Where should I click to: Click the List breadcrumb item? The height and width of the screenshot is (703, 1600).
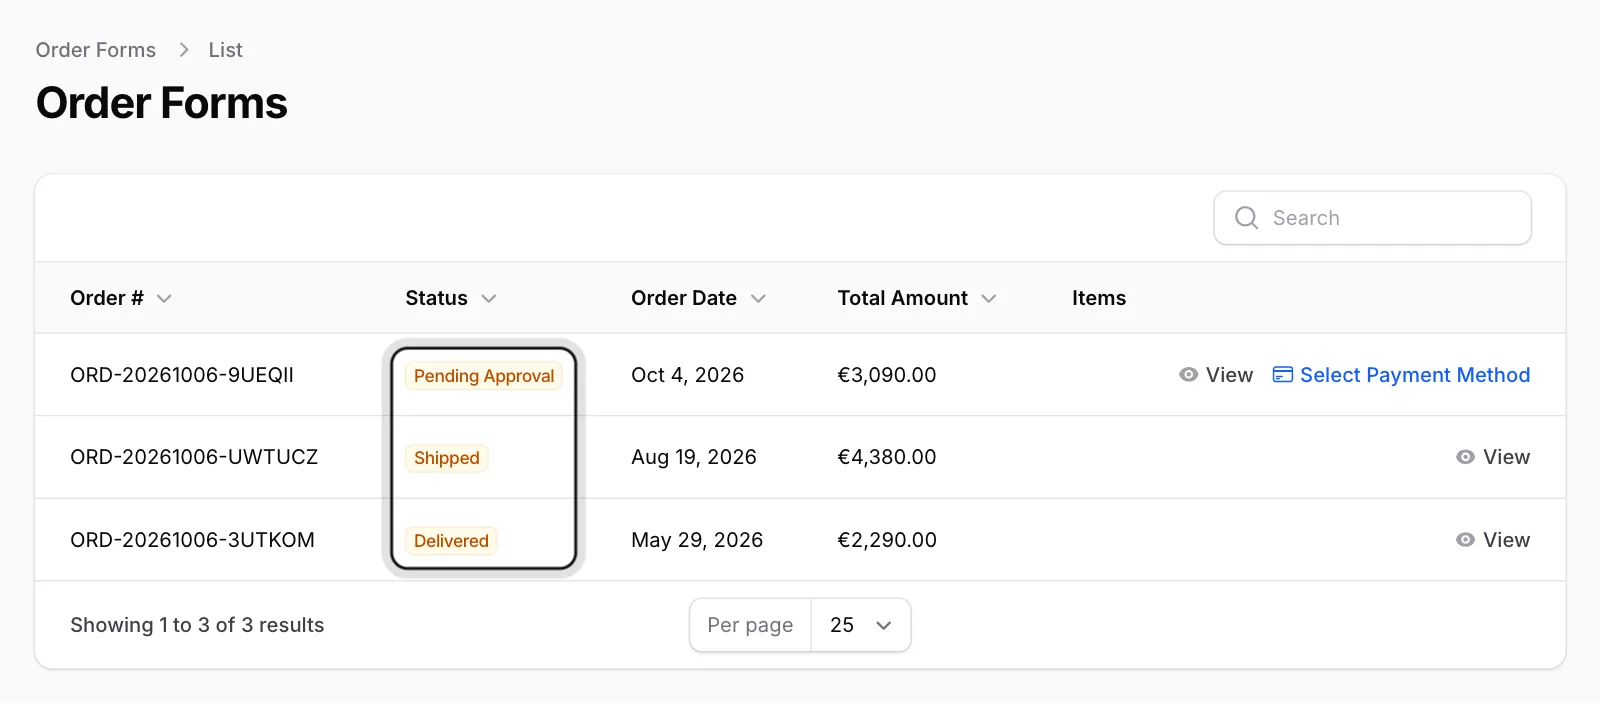(x=226, y=50)
